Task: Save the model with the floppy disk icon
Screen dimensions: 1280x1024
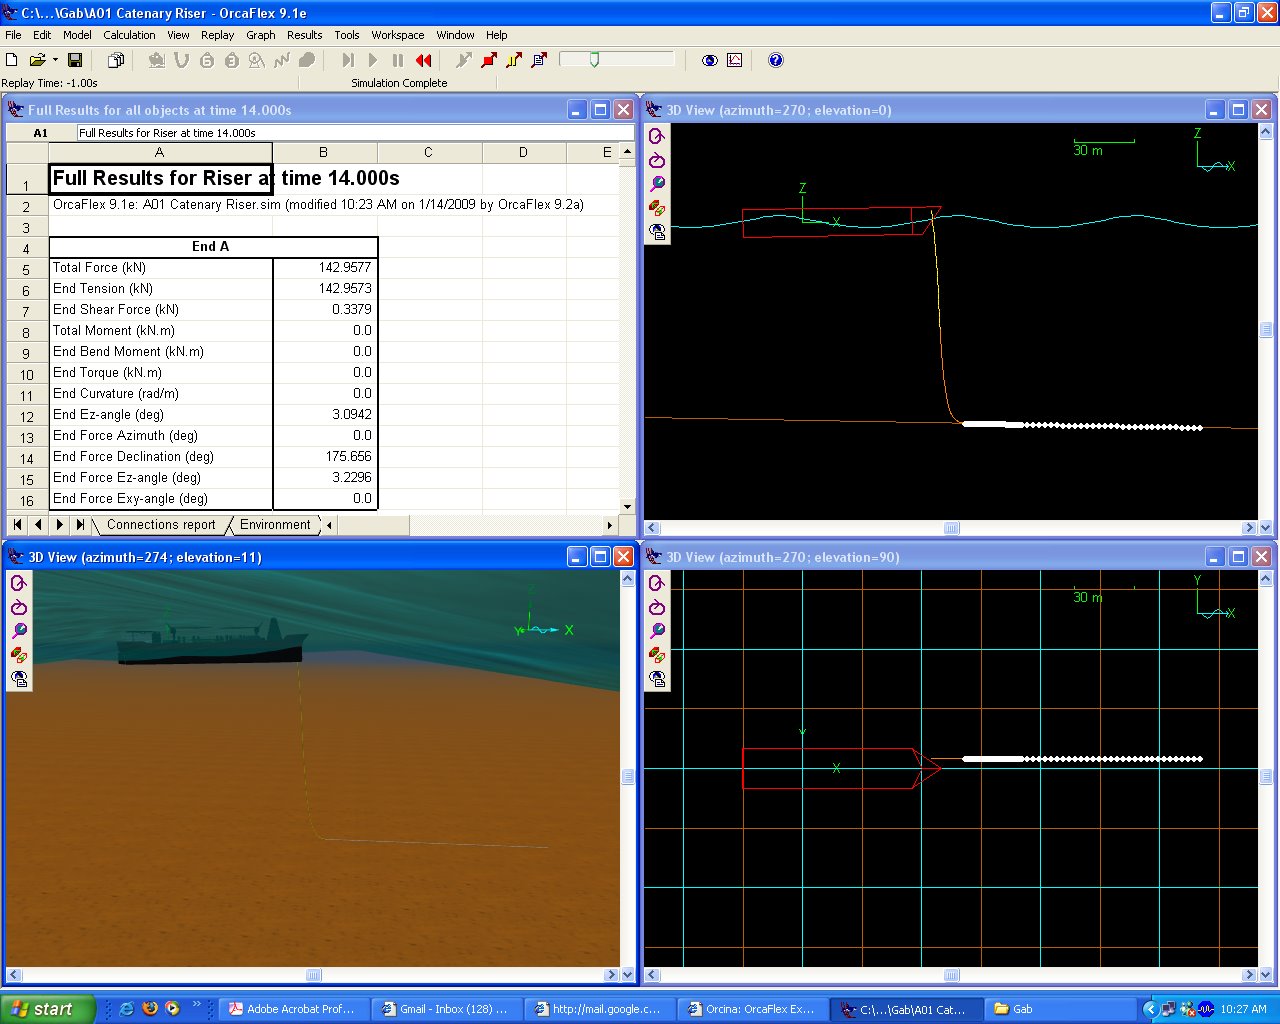Action: (75, 60)
